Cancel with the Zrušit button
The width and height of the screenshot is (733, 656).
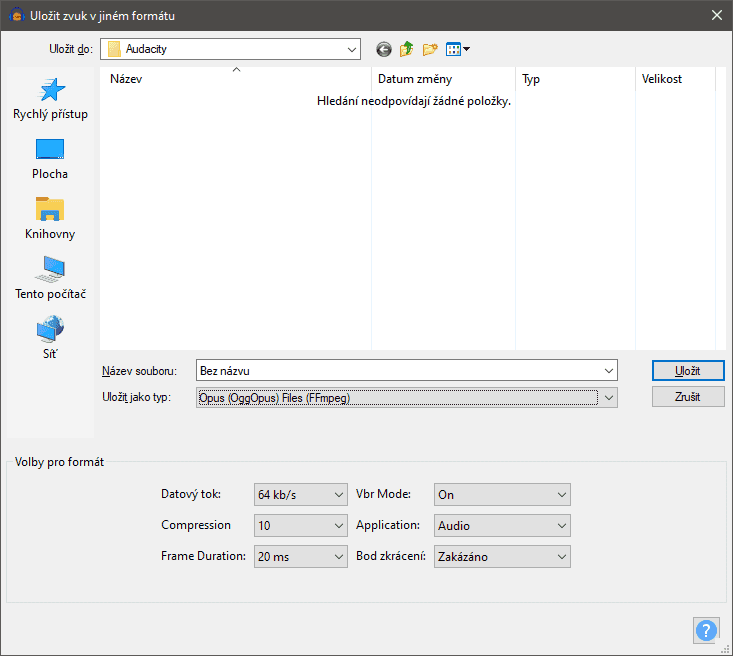688,397
